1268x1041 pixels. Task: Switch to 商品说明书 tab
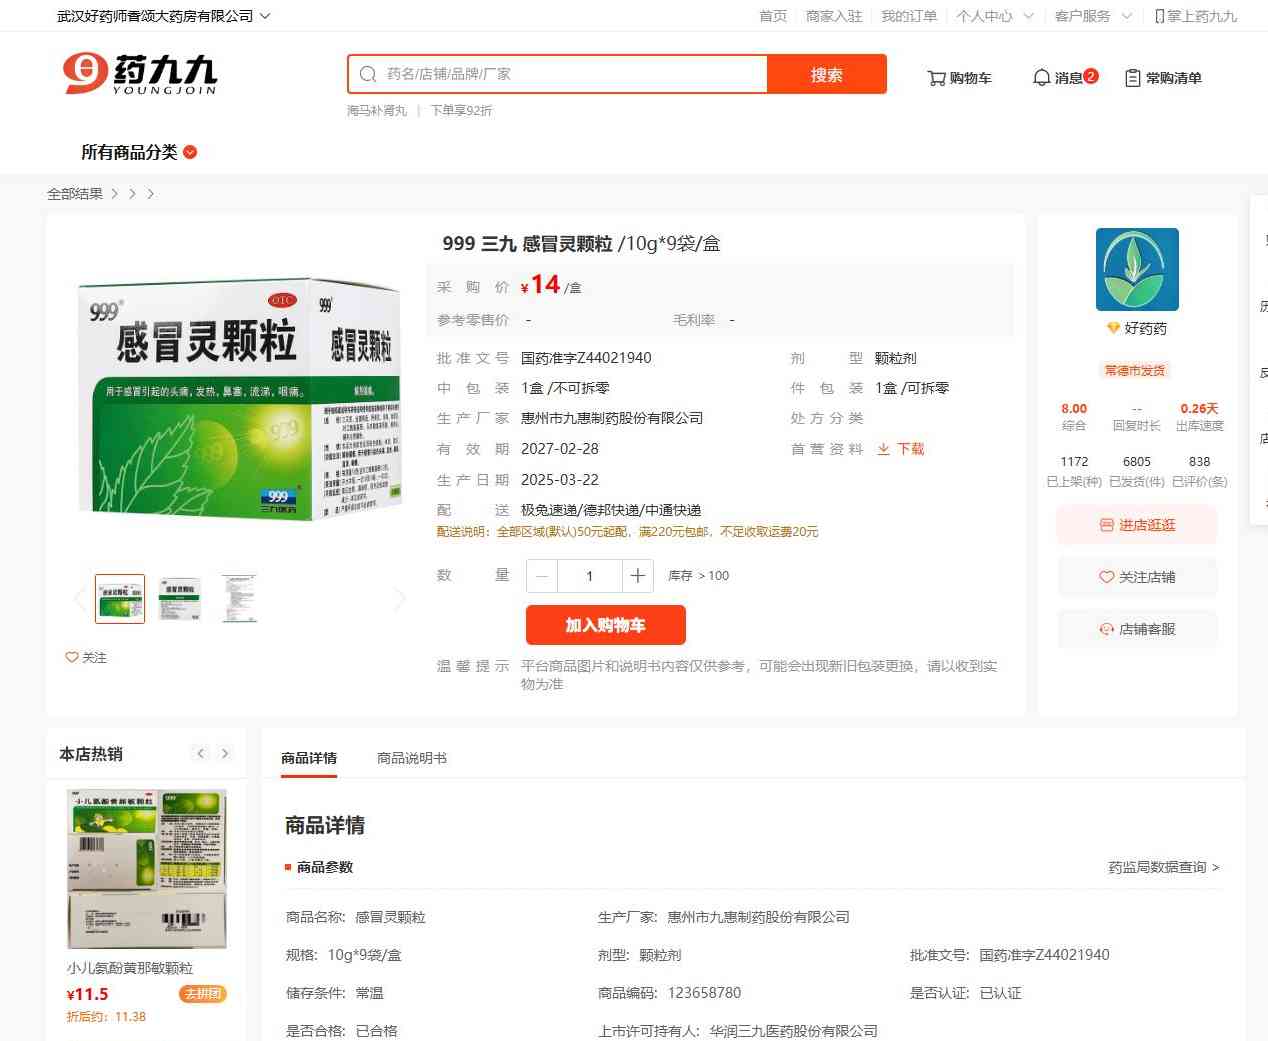(412, 758)
